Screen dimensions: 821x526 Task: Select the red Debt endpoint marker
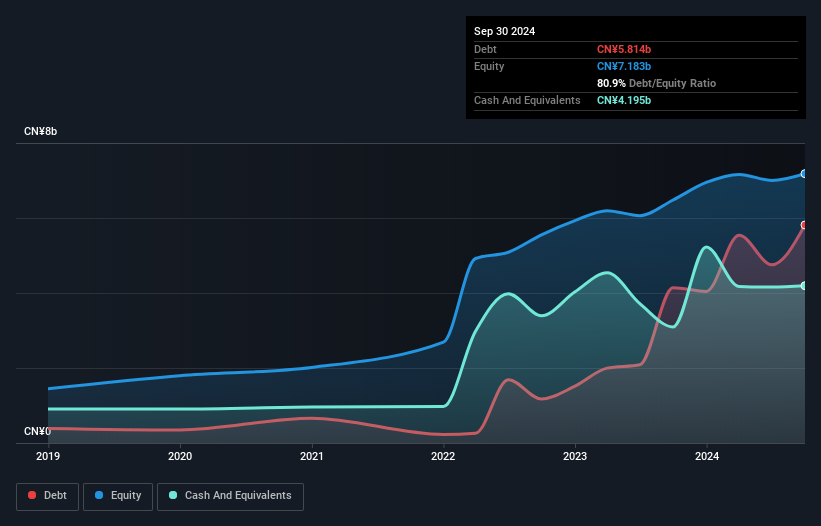(x=804, y=225)
